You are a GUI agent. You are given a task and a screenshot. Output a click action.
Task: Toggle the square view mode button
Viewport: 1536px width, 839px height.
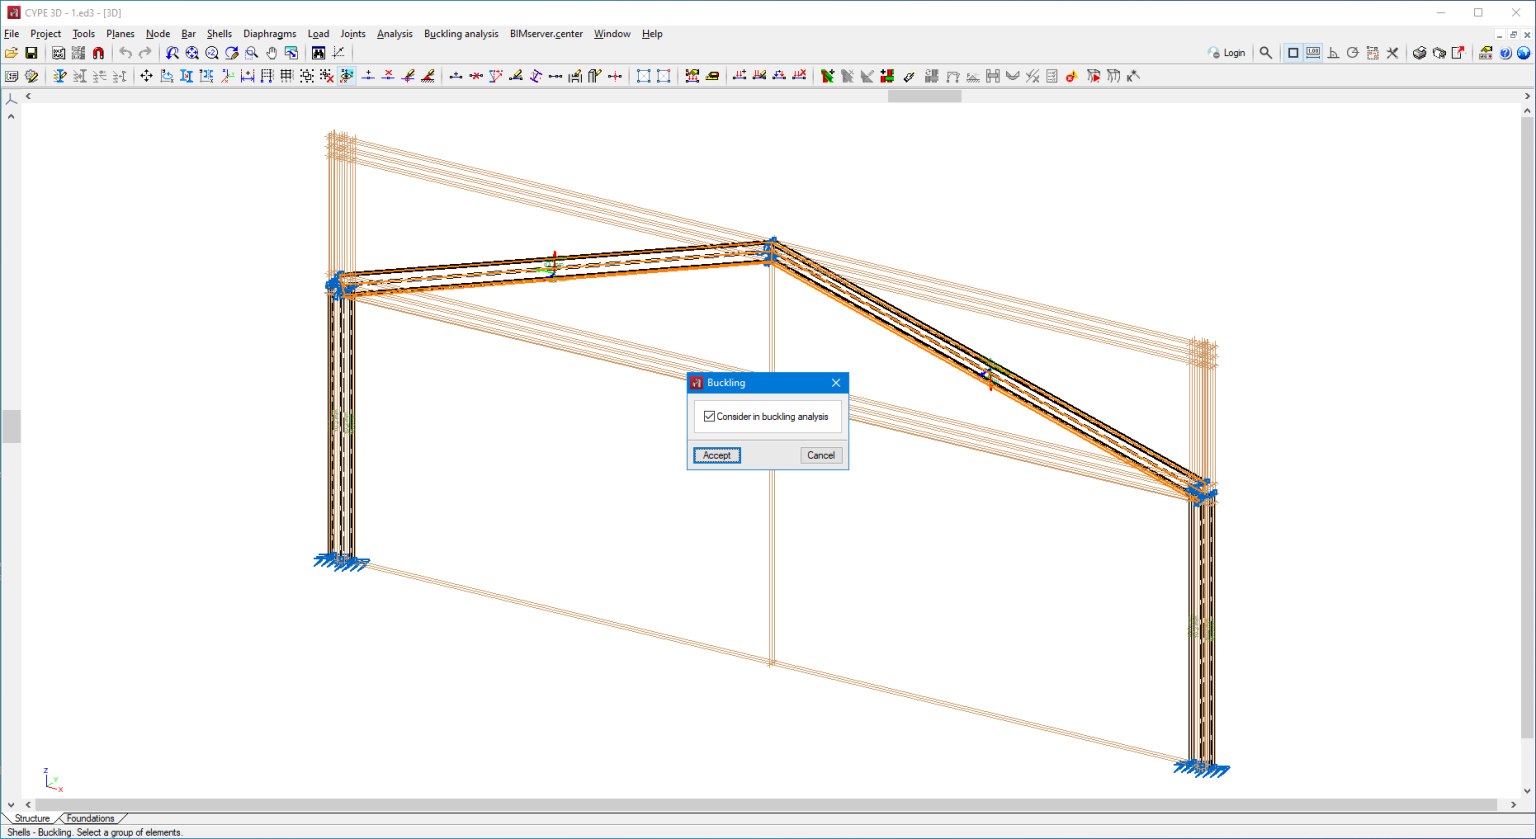[1293, 53]
